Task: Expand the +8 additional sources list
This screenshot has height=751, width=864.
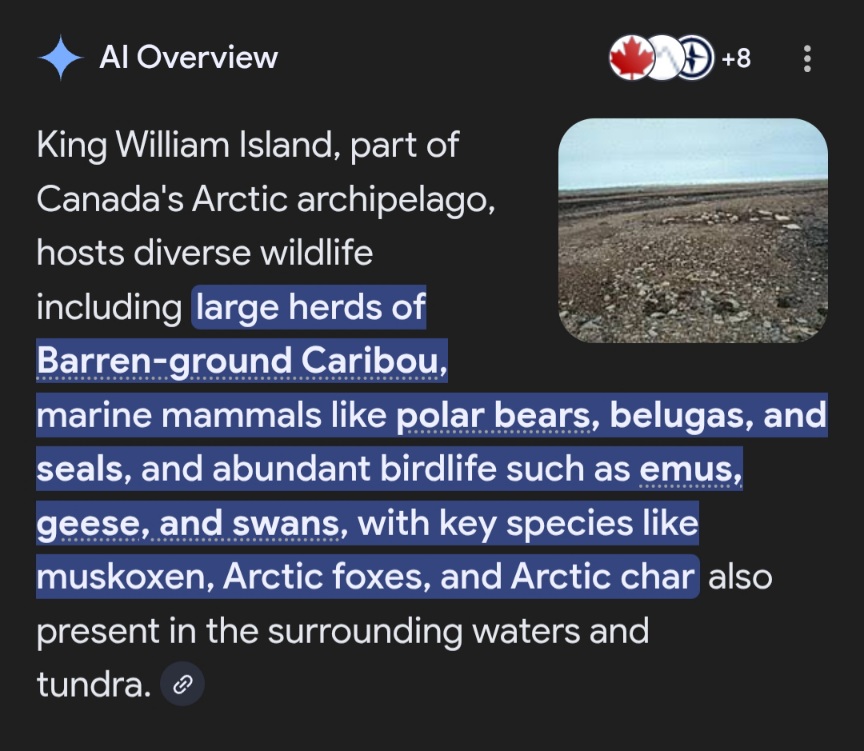Action: coord(736,59)
